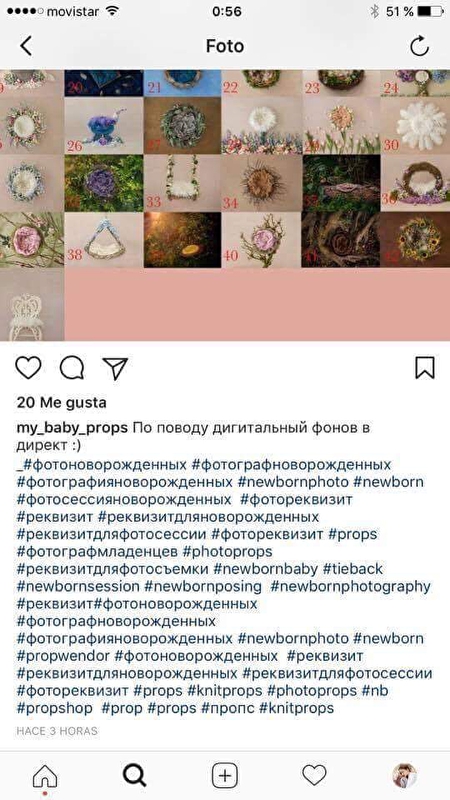View the 20 Me gusta likes list
This screenshot has width=450, height=800.
pos(62,403)
